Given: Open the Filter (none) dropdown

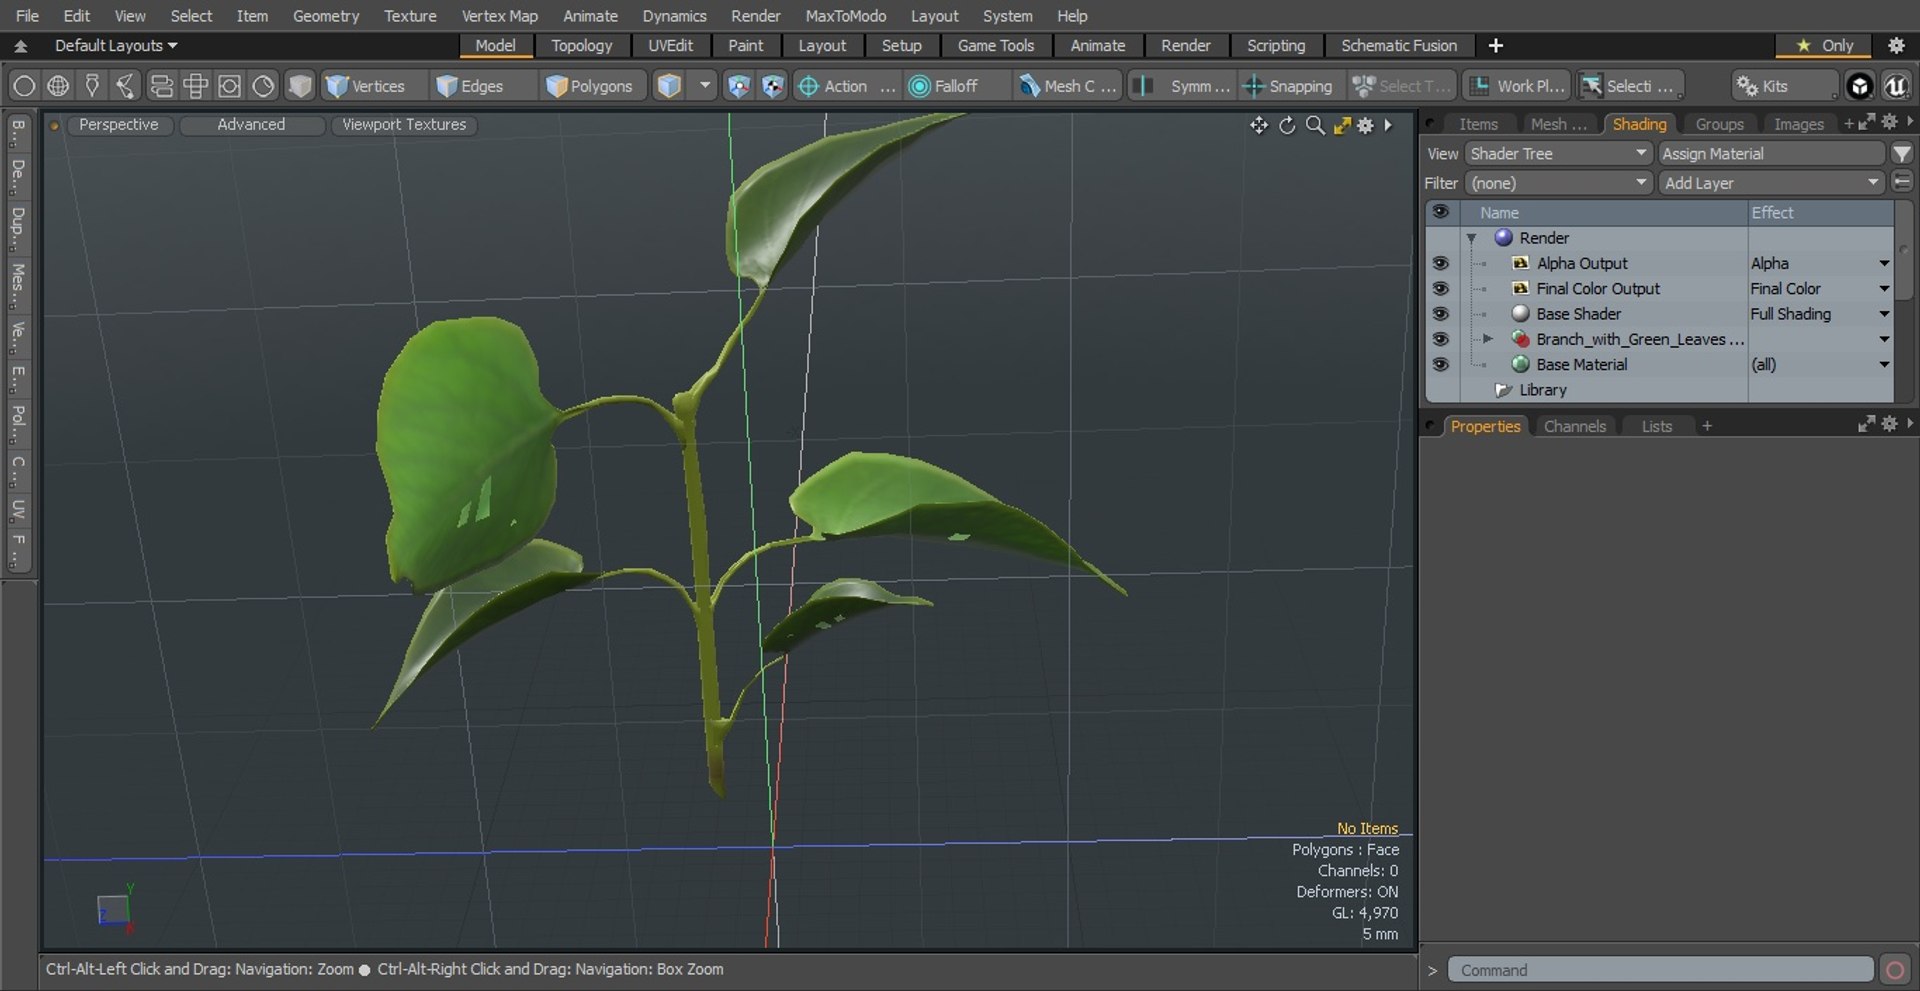Looking at the screenshot, I should 1558,183.
